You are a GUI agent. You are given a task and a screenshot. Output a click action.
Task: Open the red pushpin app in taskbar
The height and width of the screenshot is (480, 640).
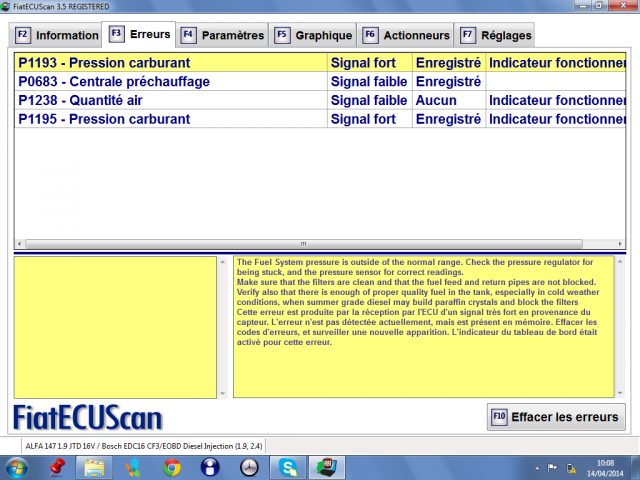(x=57, y=468)
